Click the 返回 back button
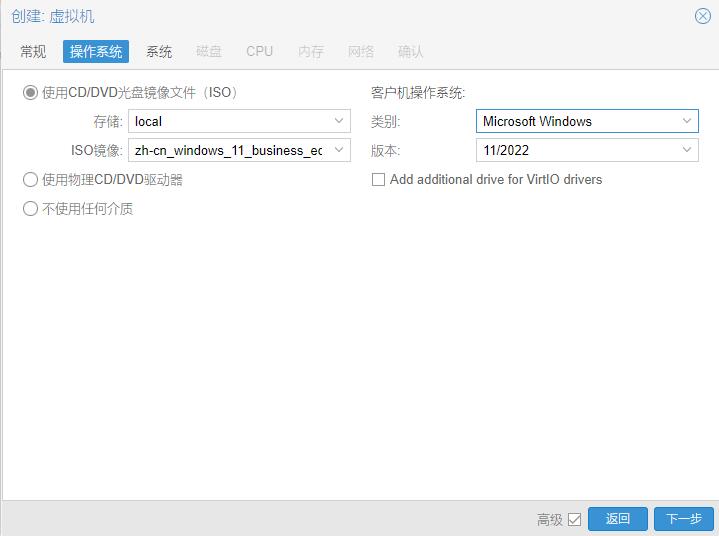 pyautogui.click(x=617, y=519)
